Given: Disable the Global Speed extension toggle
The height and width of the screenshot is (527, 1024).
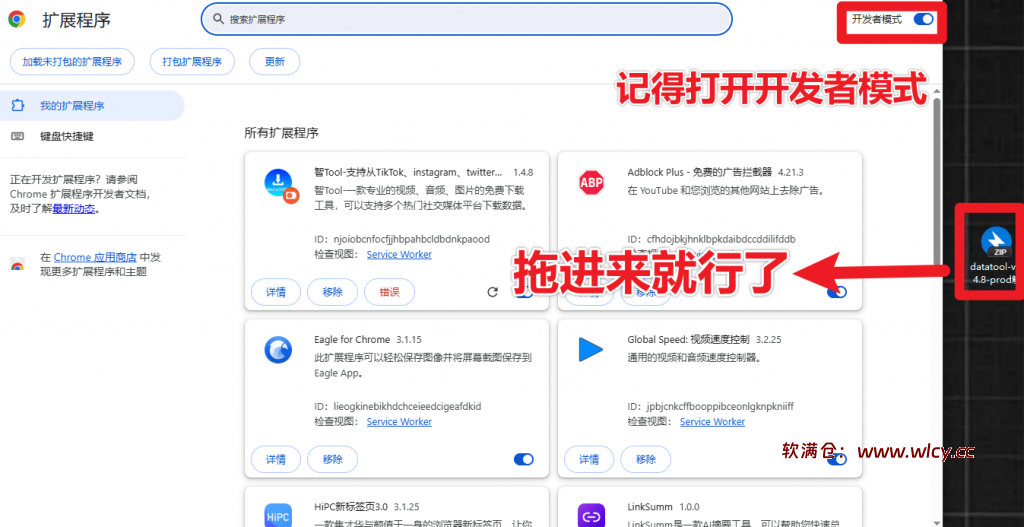Looking at the screenshot, I should pyautogui.click(x=837, y=459).
